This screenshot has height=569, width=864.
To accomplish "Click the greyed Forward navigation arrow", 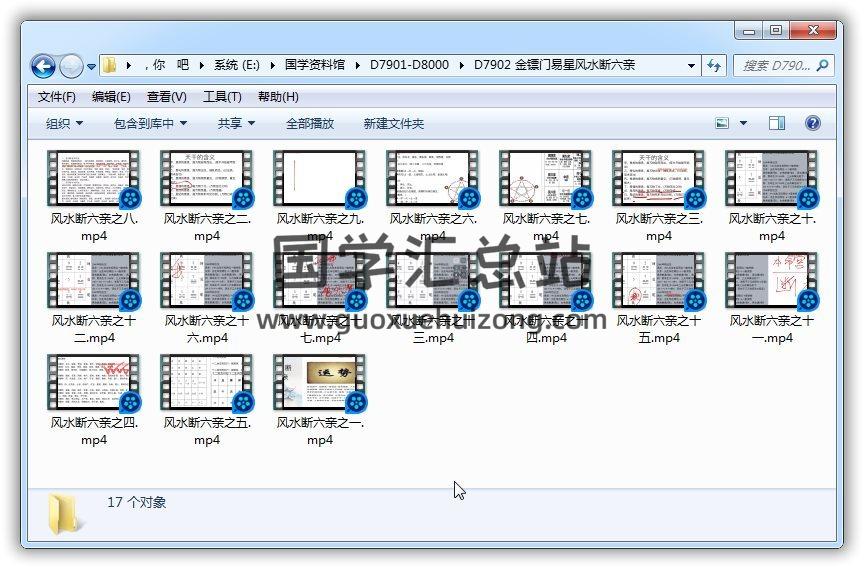I will (x=71, y=66).
